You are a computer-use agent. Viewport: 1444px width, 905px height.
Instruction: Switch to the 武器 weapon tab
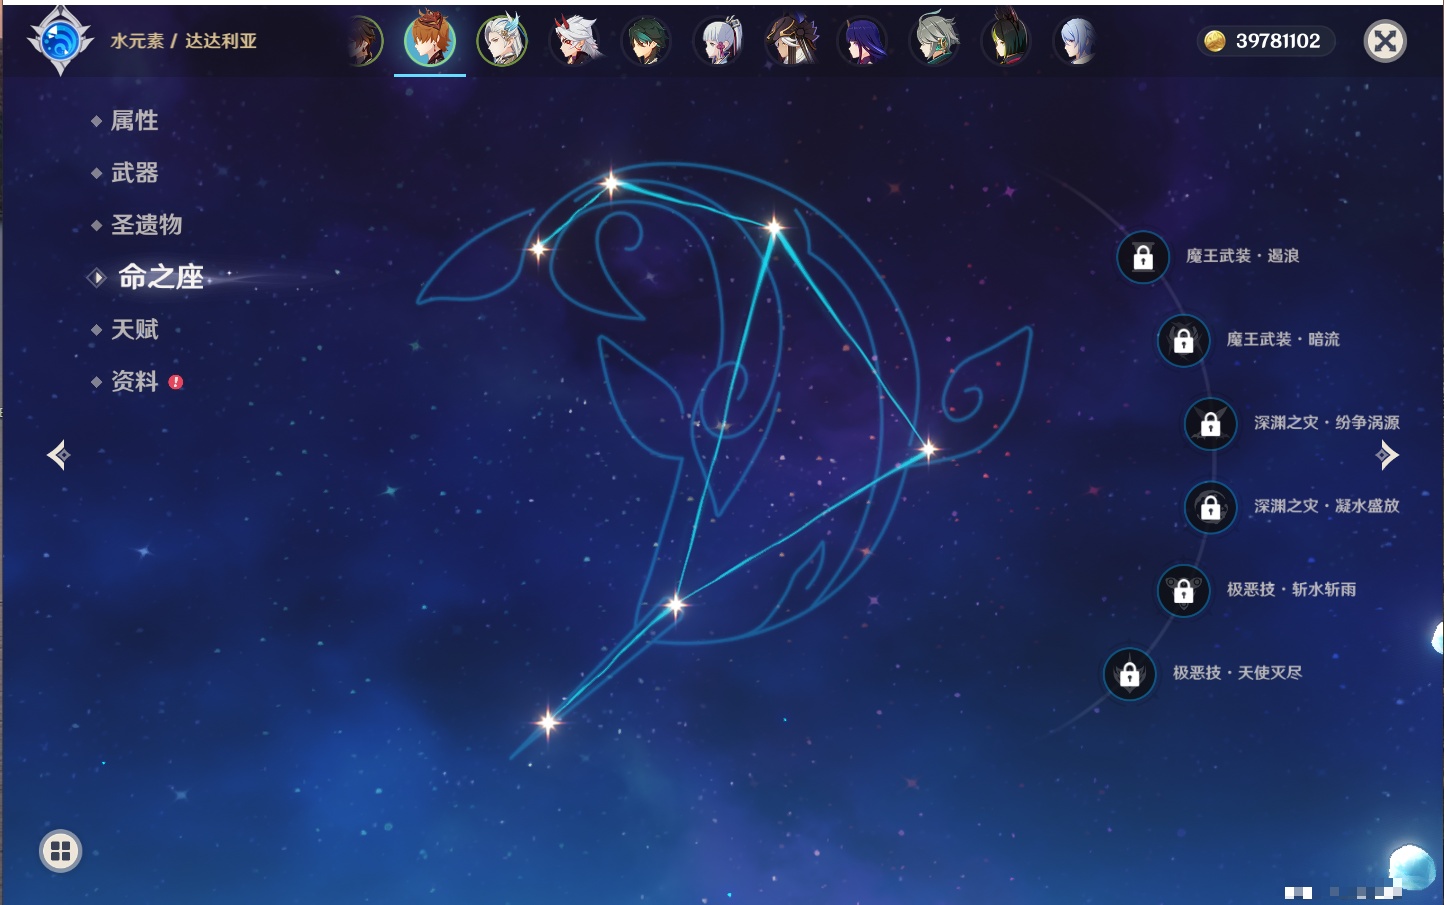point(134,173)
